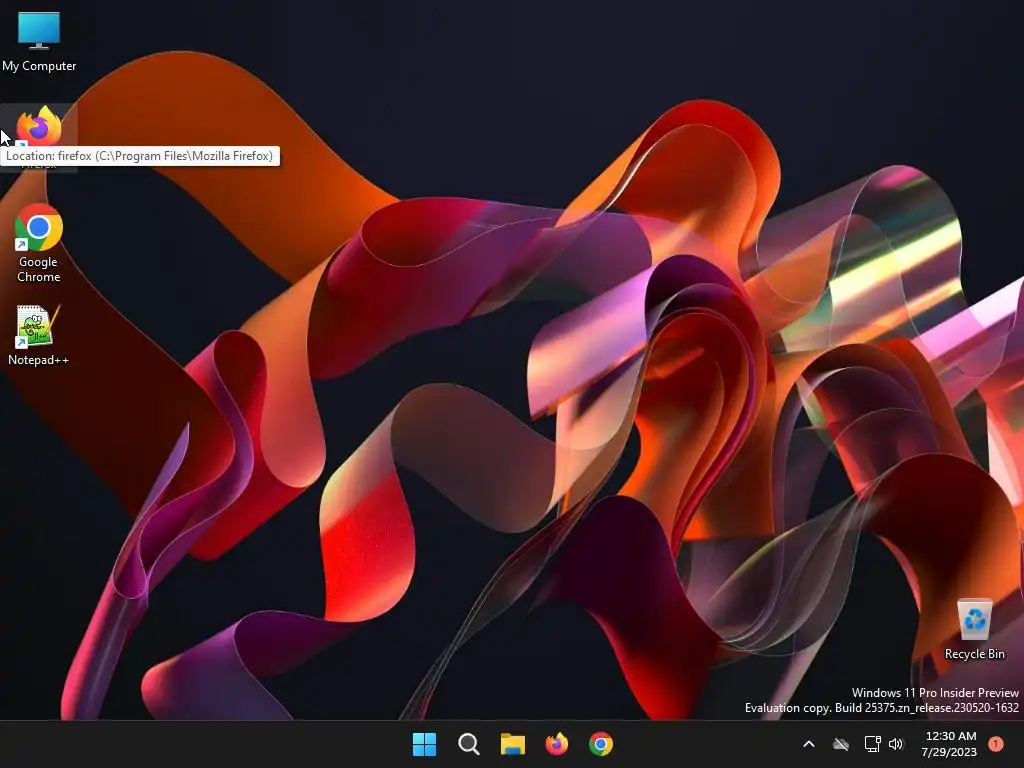
Task: Open the Windows Start menu
Action: [424, 744]
